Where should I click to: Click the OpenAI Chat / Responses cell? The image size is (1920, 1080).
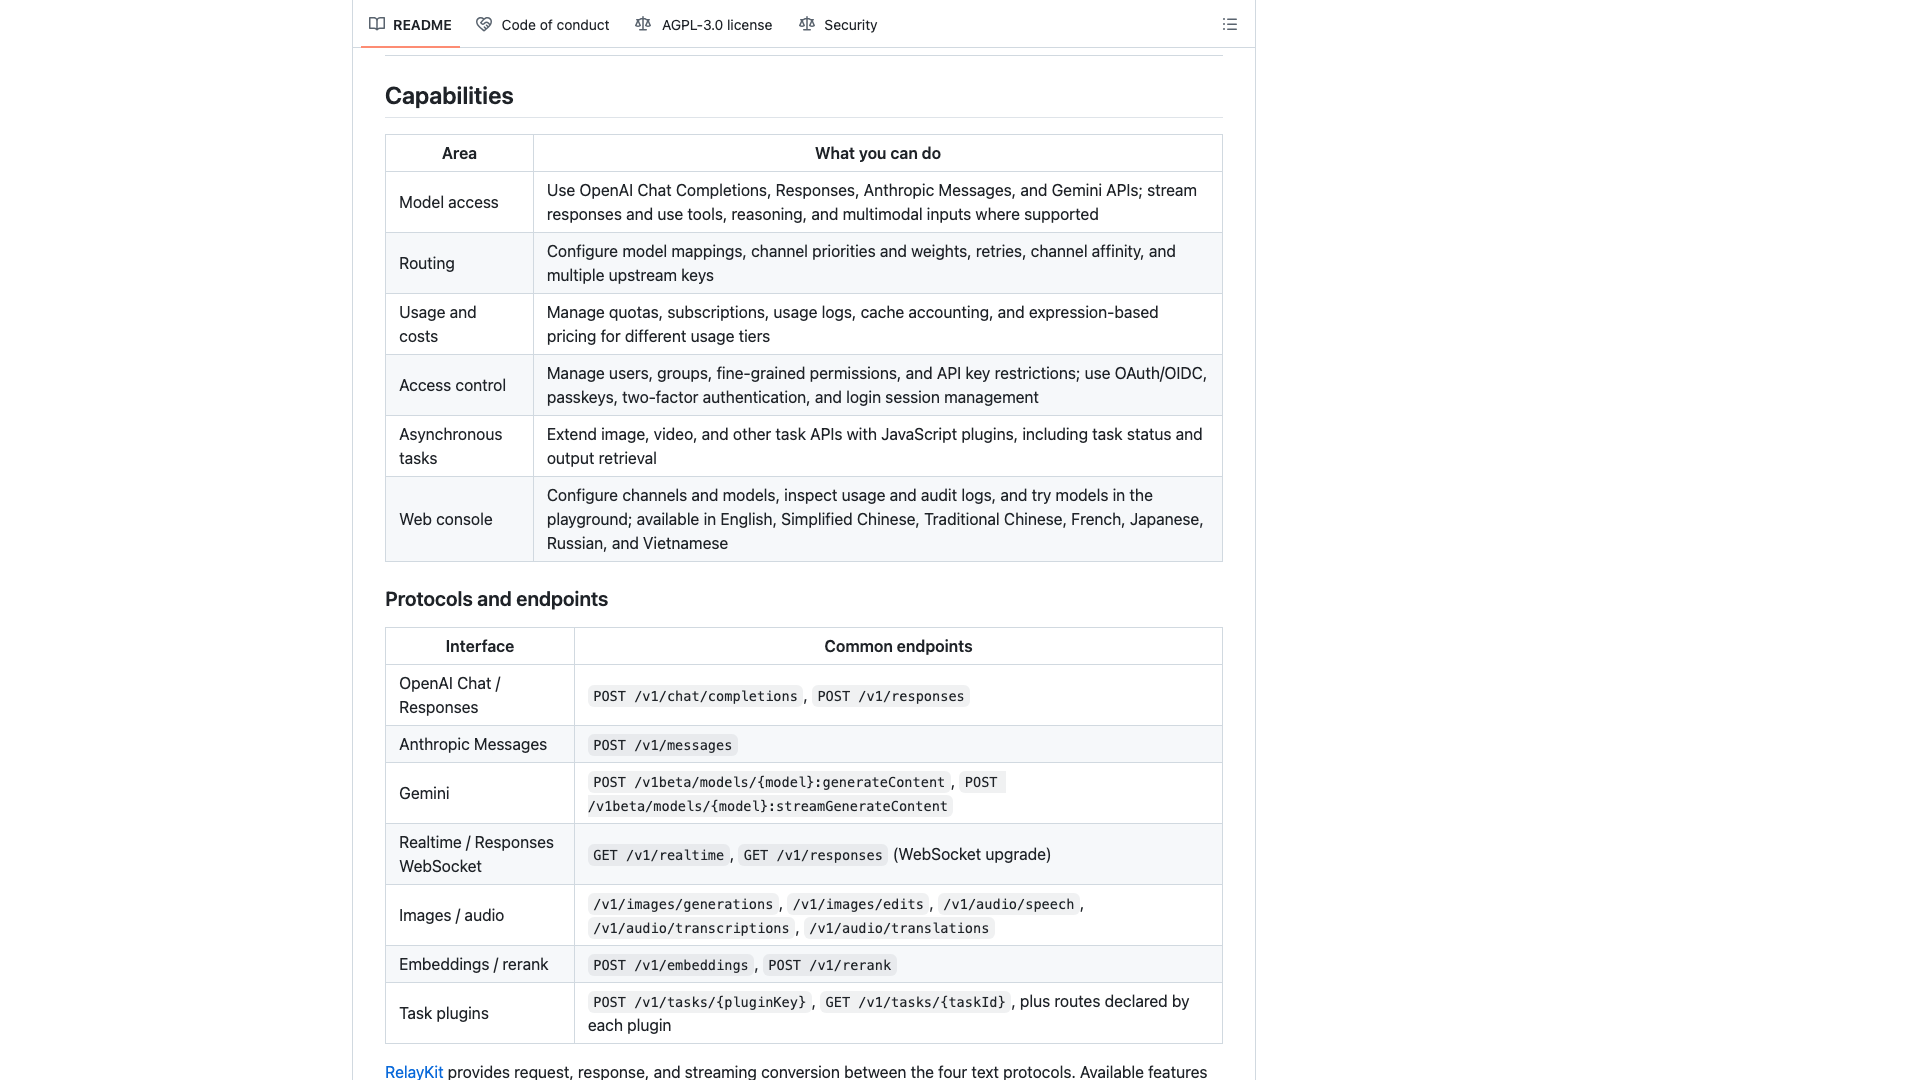[480, 695]
